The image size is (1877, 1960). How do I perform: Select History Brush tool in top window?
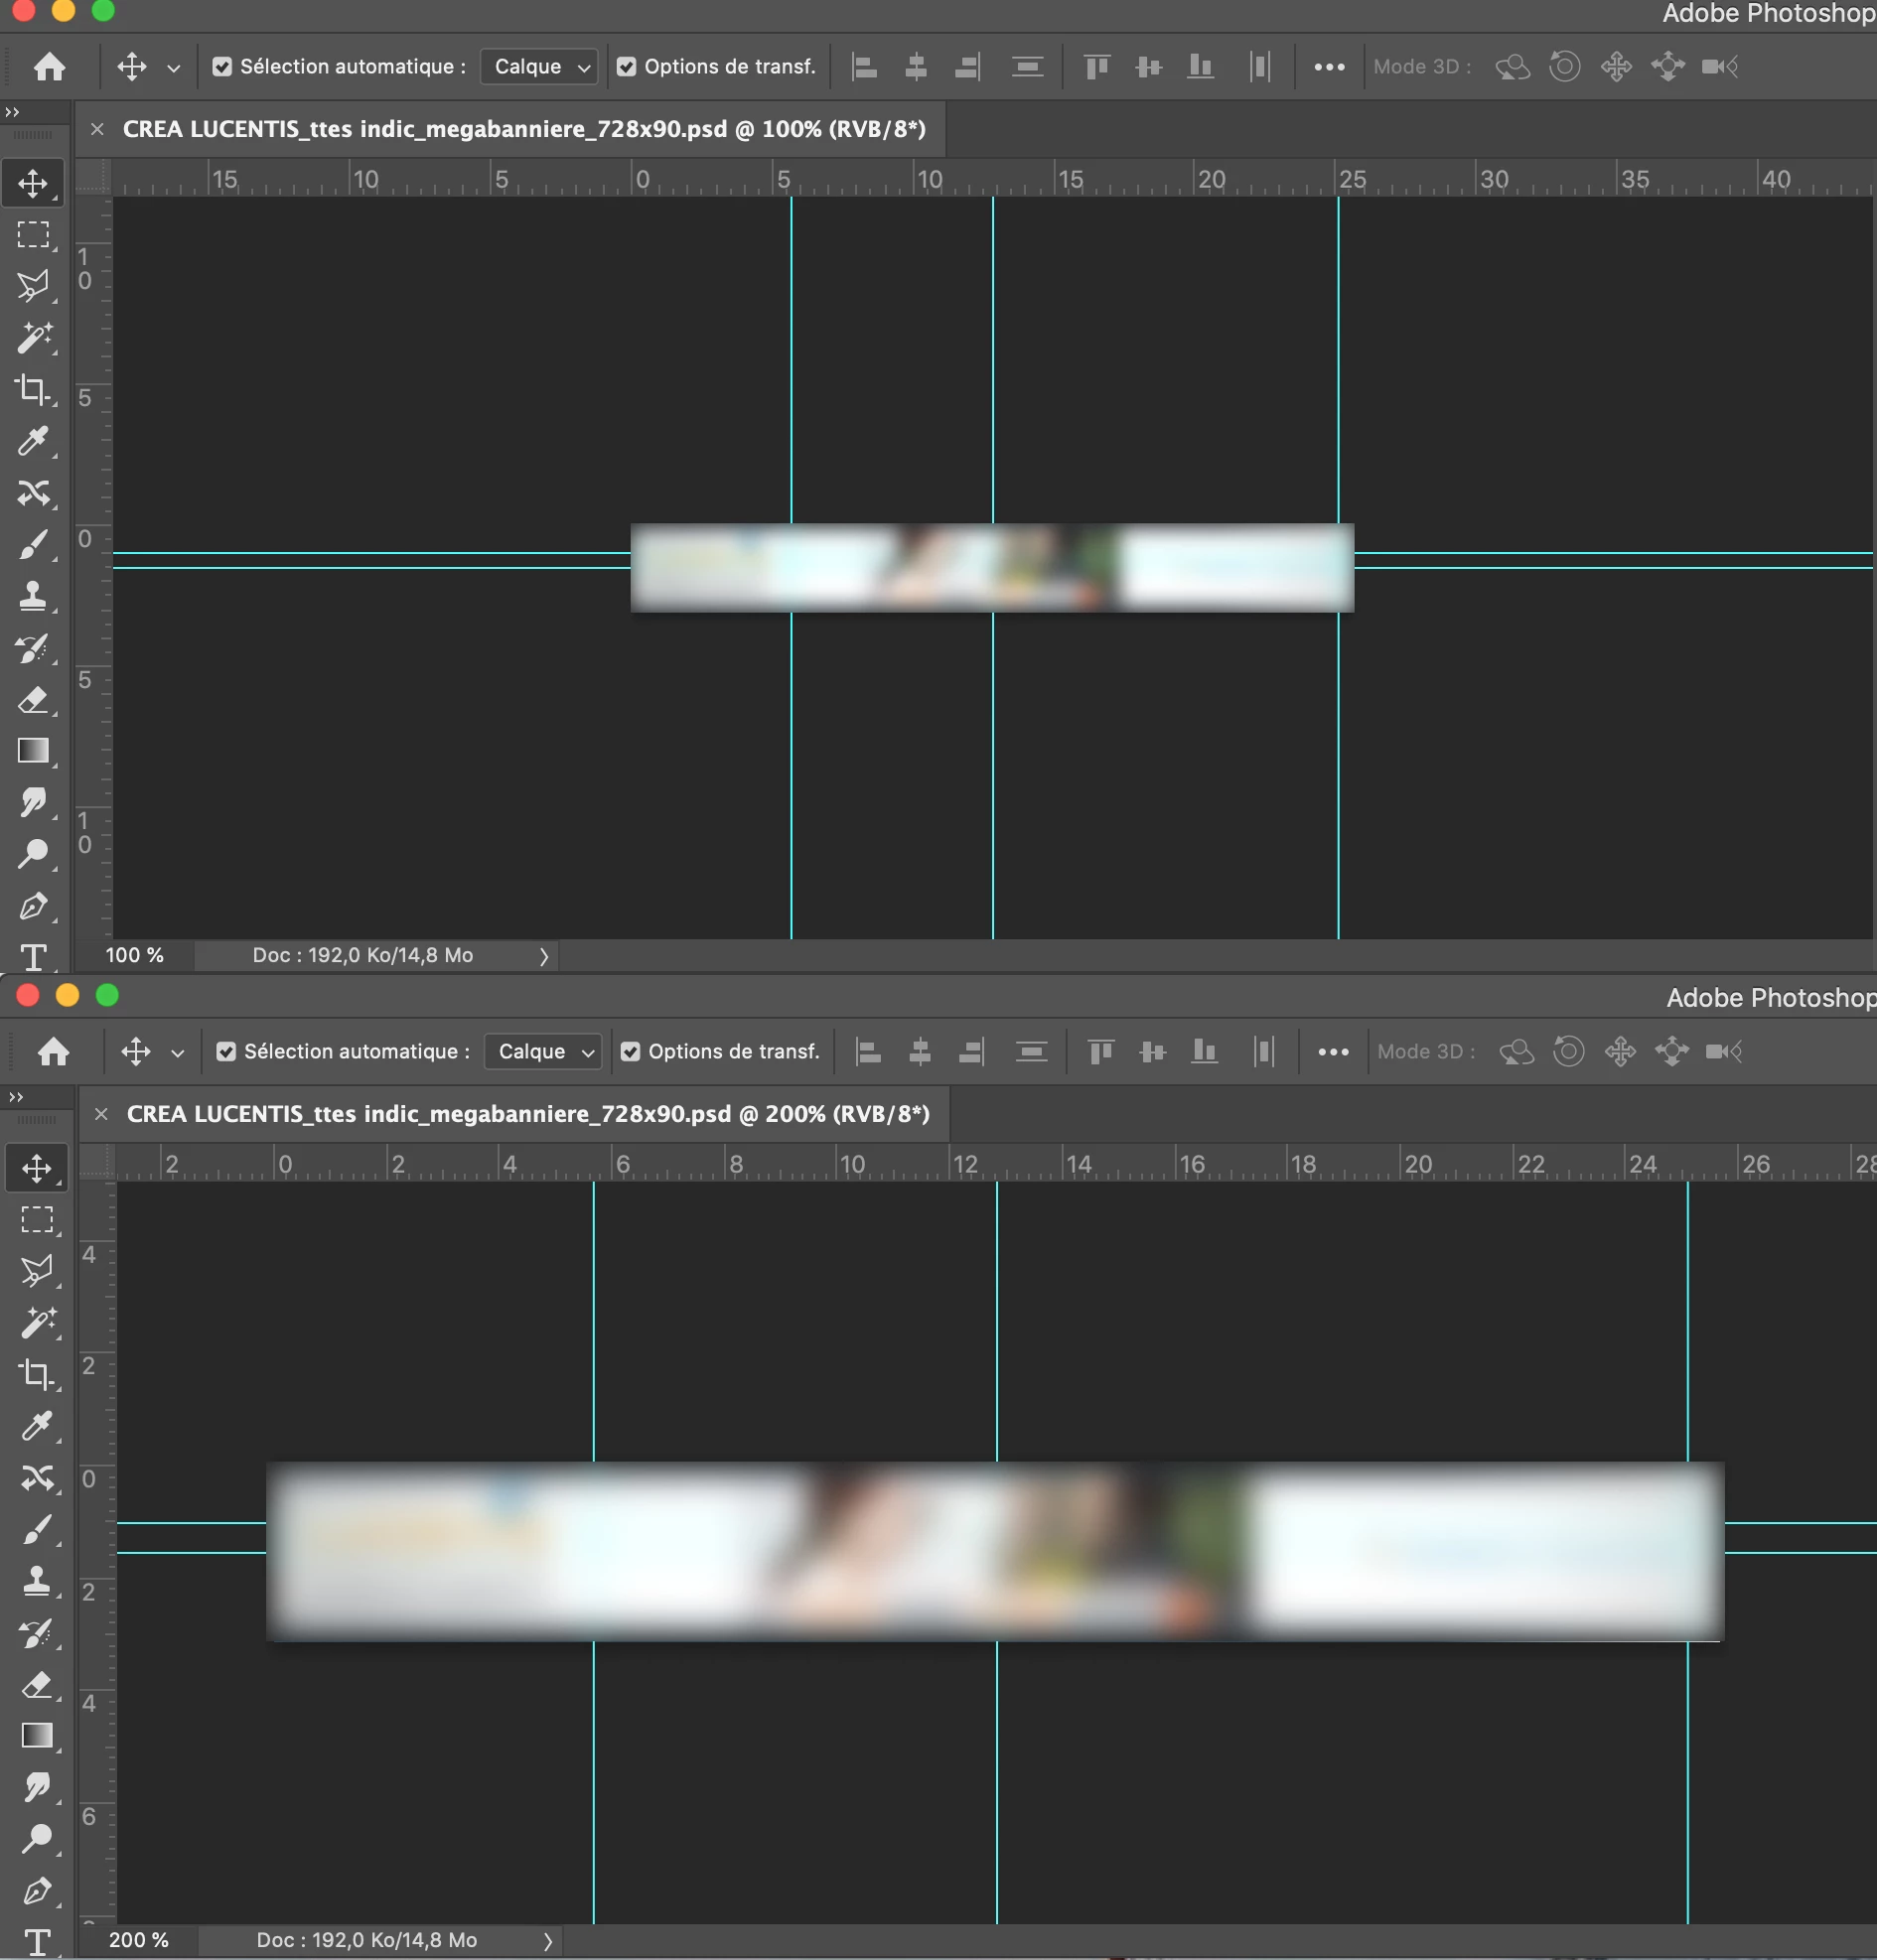(33, 648)
